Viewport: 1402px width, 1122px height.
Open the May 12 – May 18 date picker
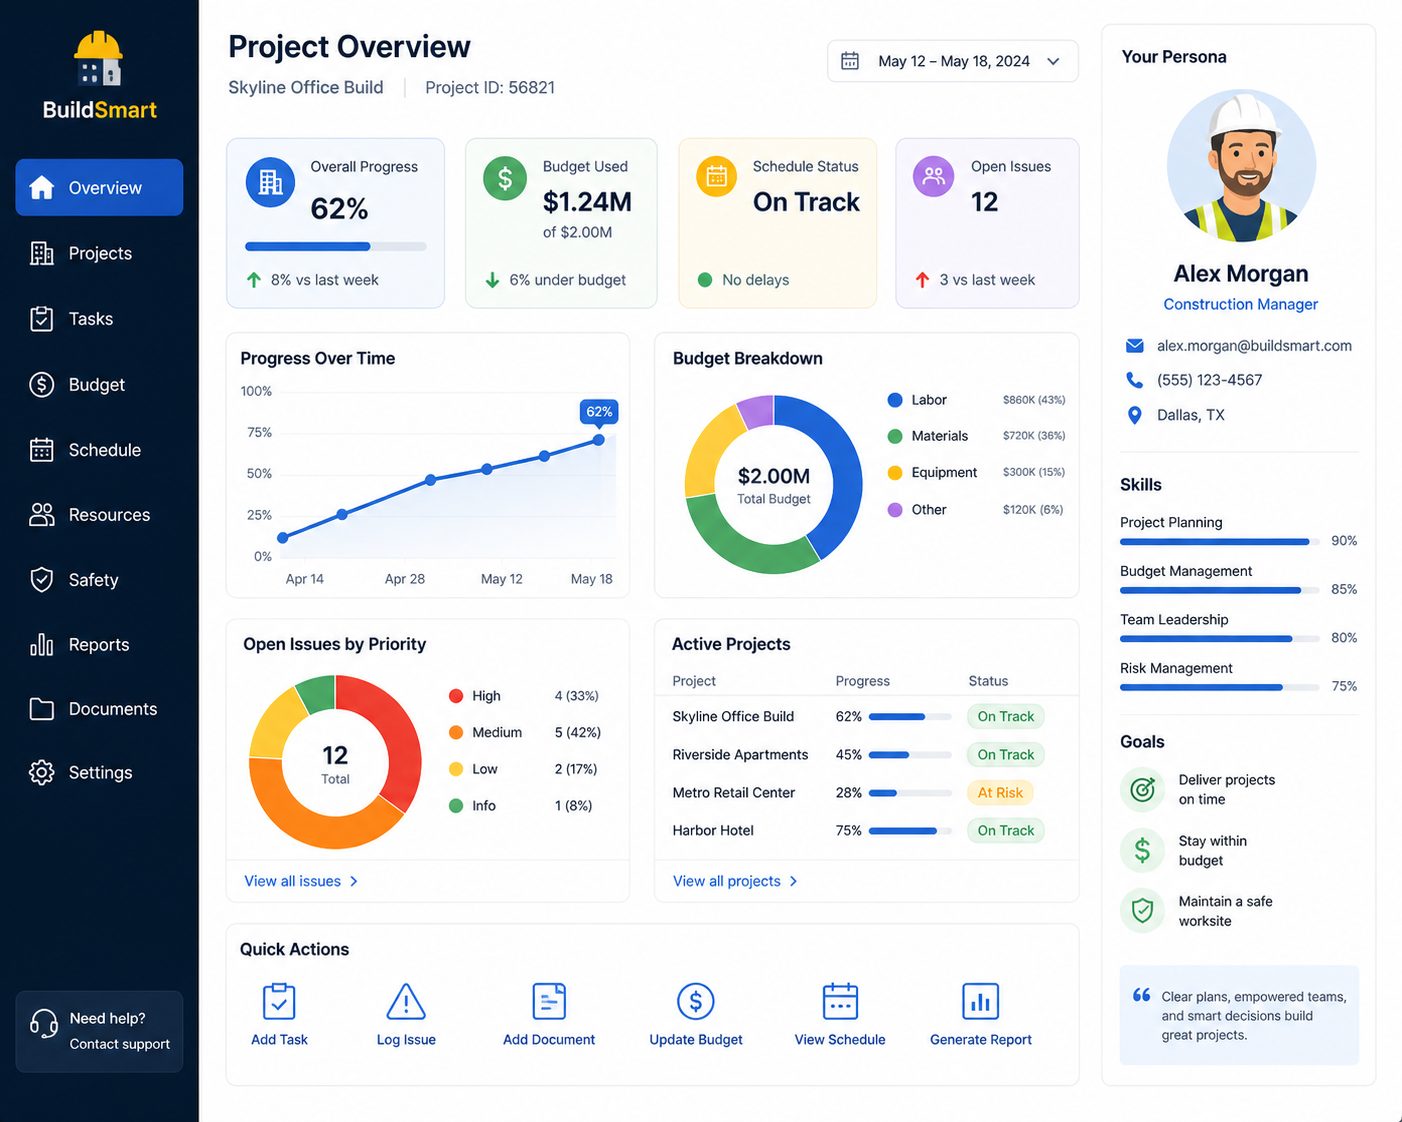pyautogui.click(x=952, y=61)
